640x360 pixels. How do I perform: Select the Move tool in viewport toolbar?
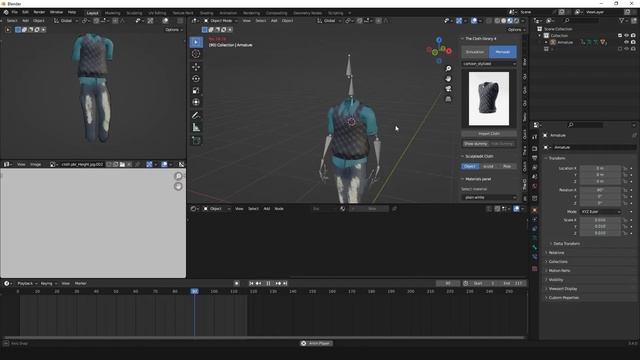pyautogui.click(x=196, y=67)
